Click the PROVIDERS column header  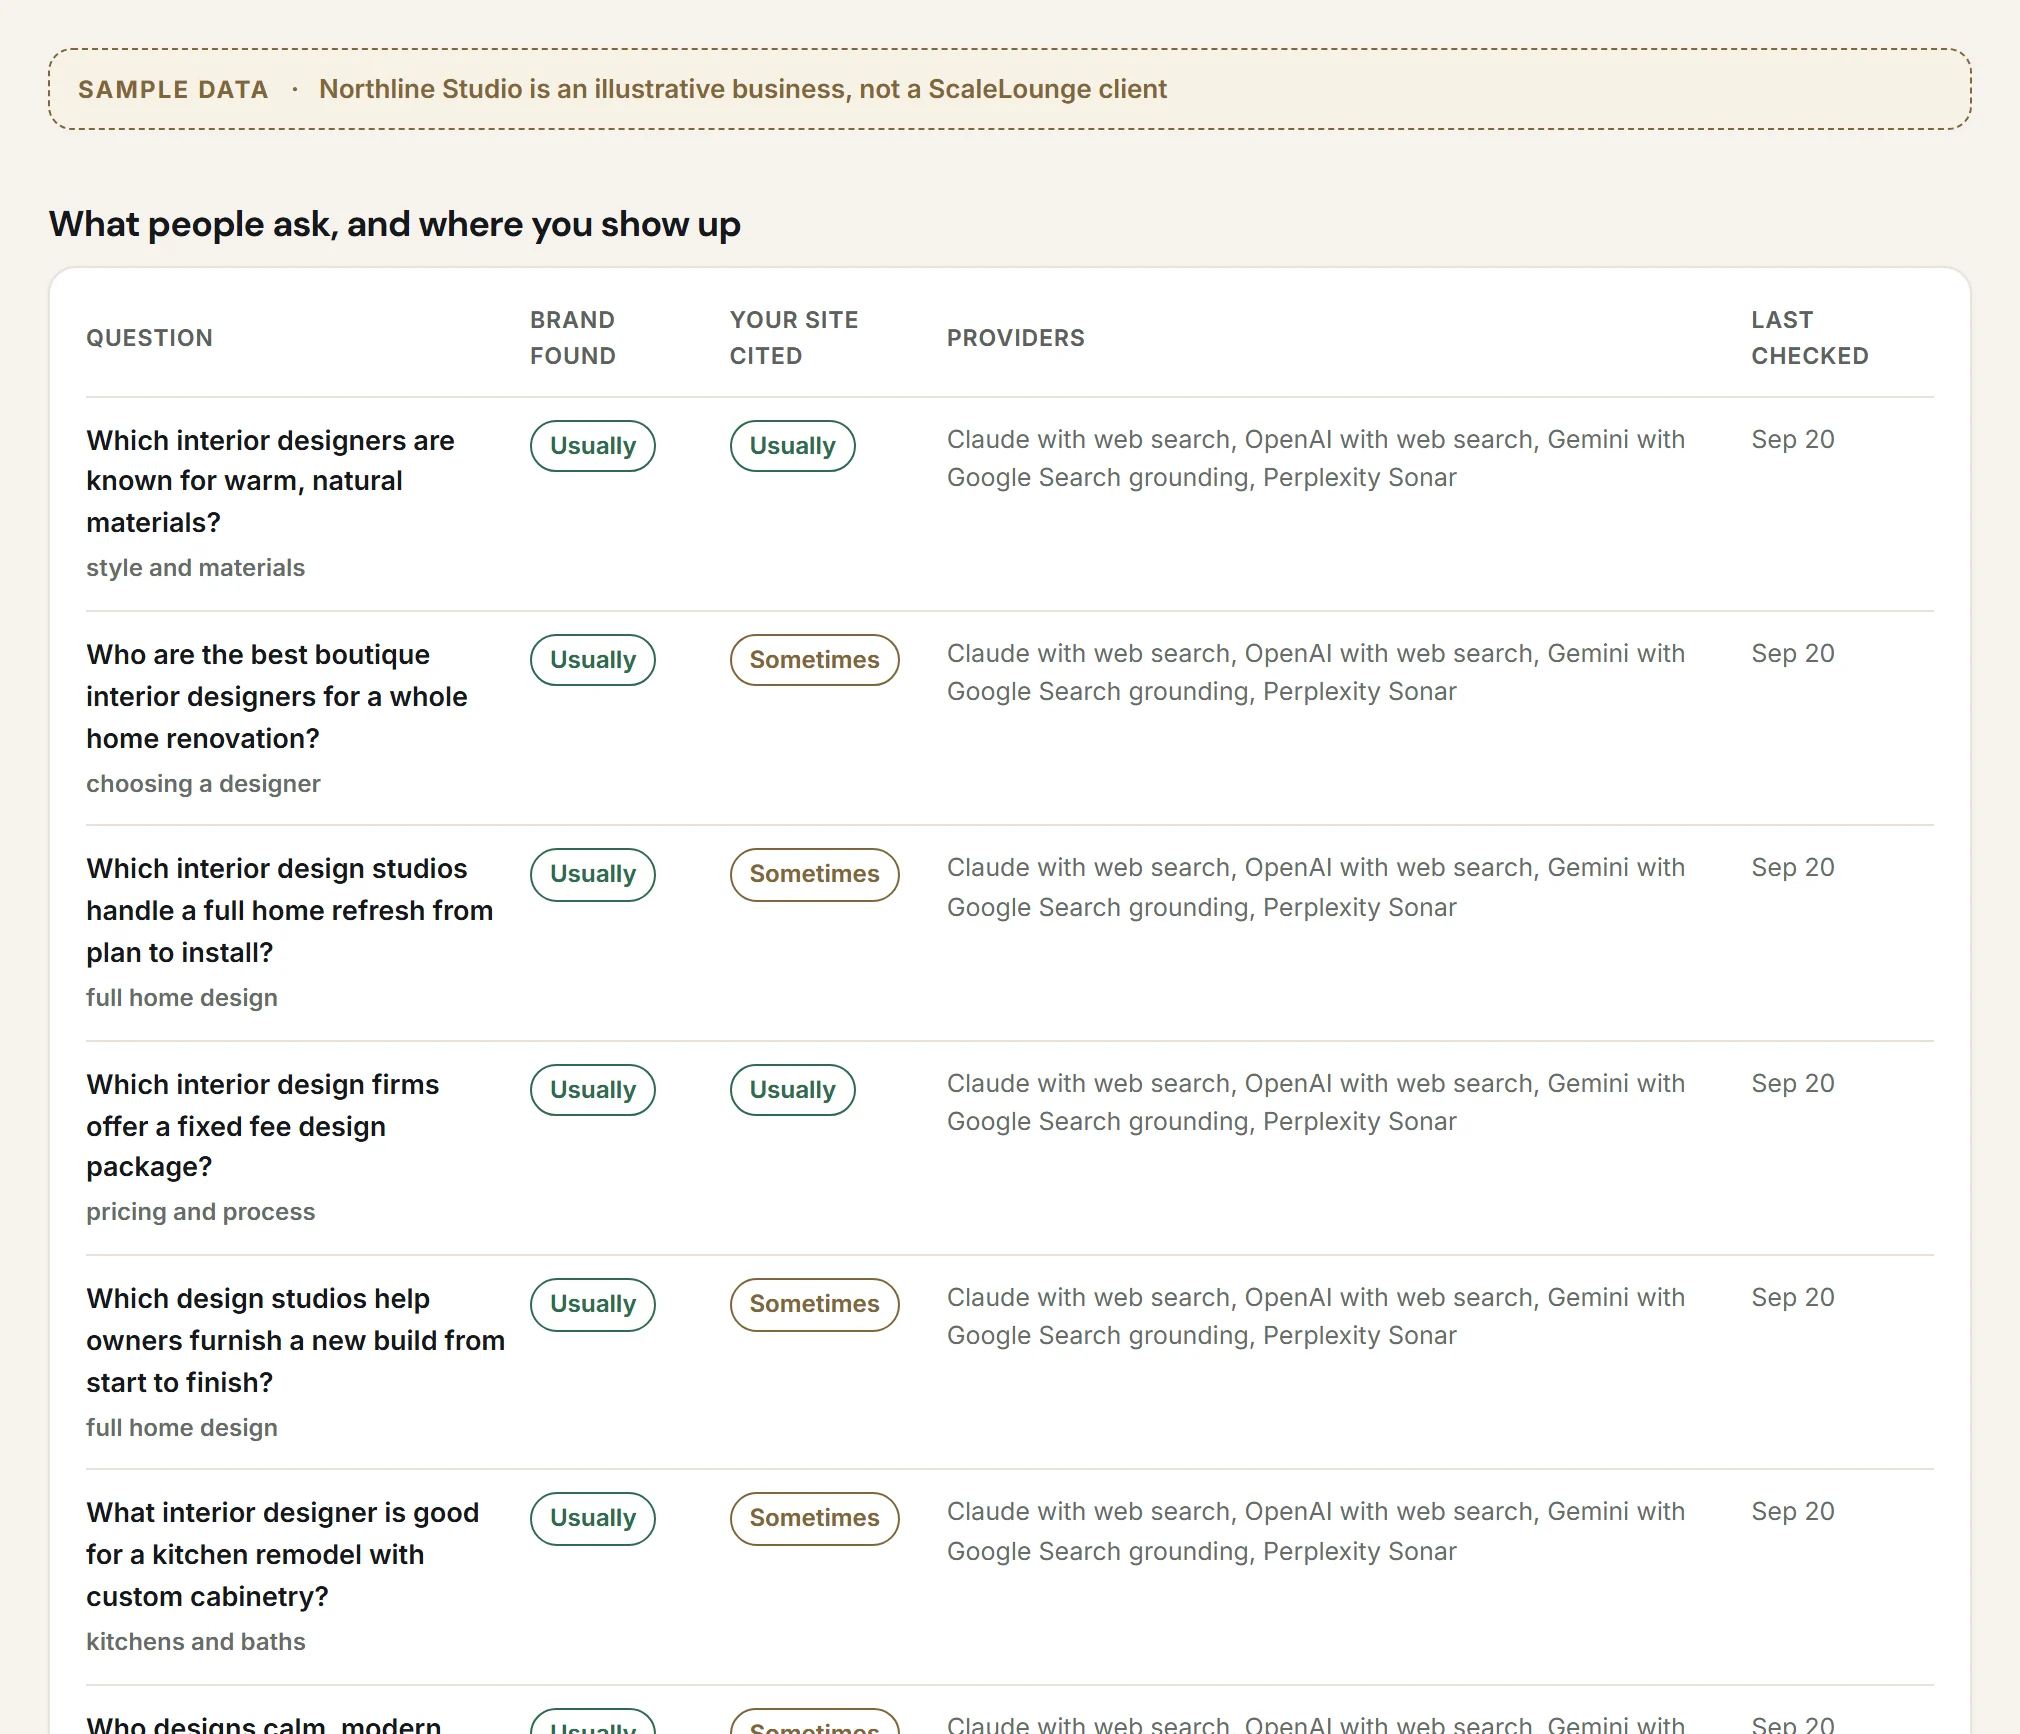point(1016,338)
